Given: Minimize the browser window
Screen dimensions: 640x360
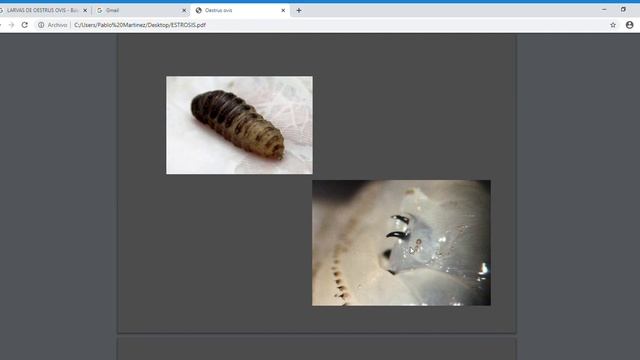Looking at the screenshot, I should (x=604, y=9).
